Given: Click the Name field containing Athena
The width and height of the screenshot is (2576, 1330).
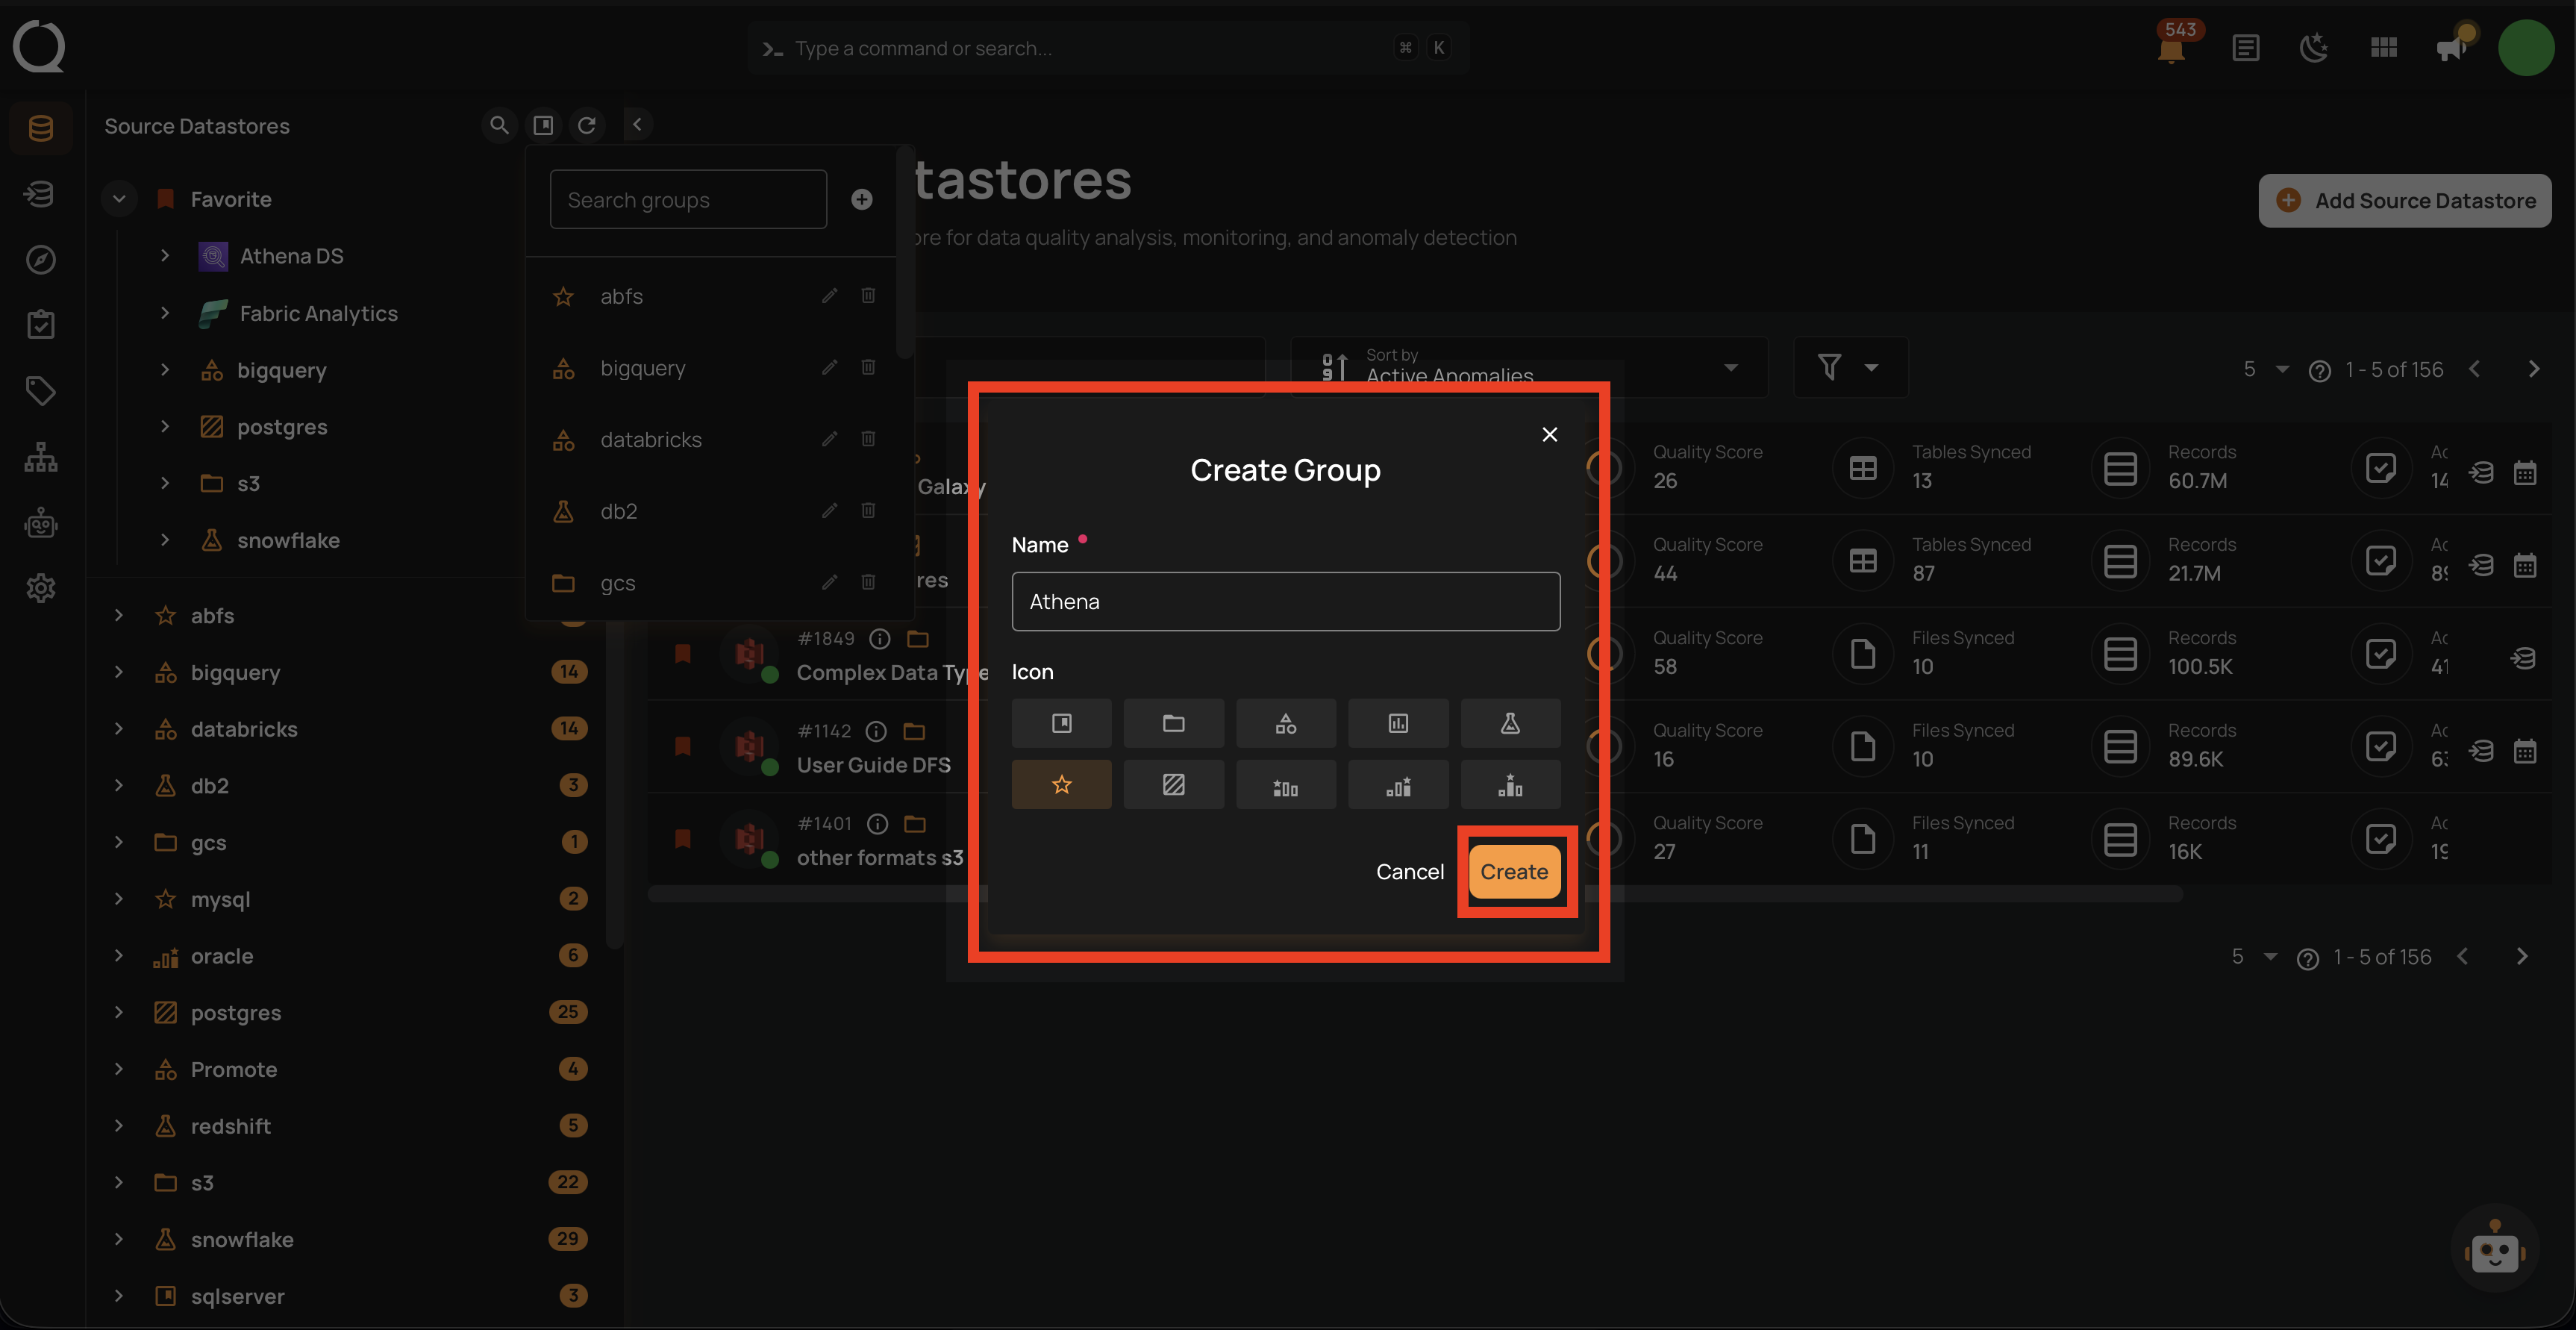Looking at the screenshot, I should 1285,601.
